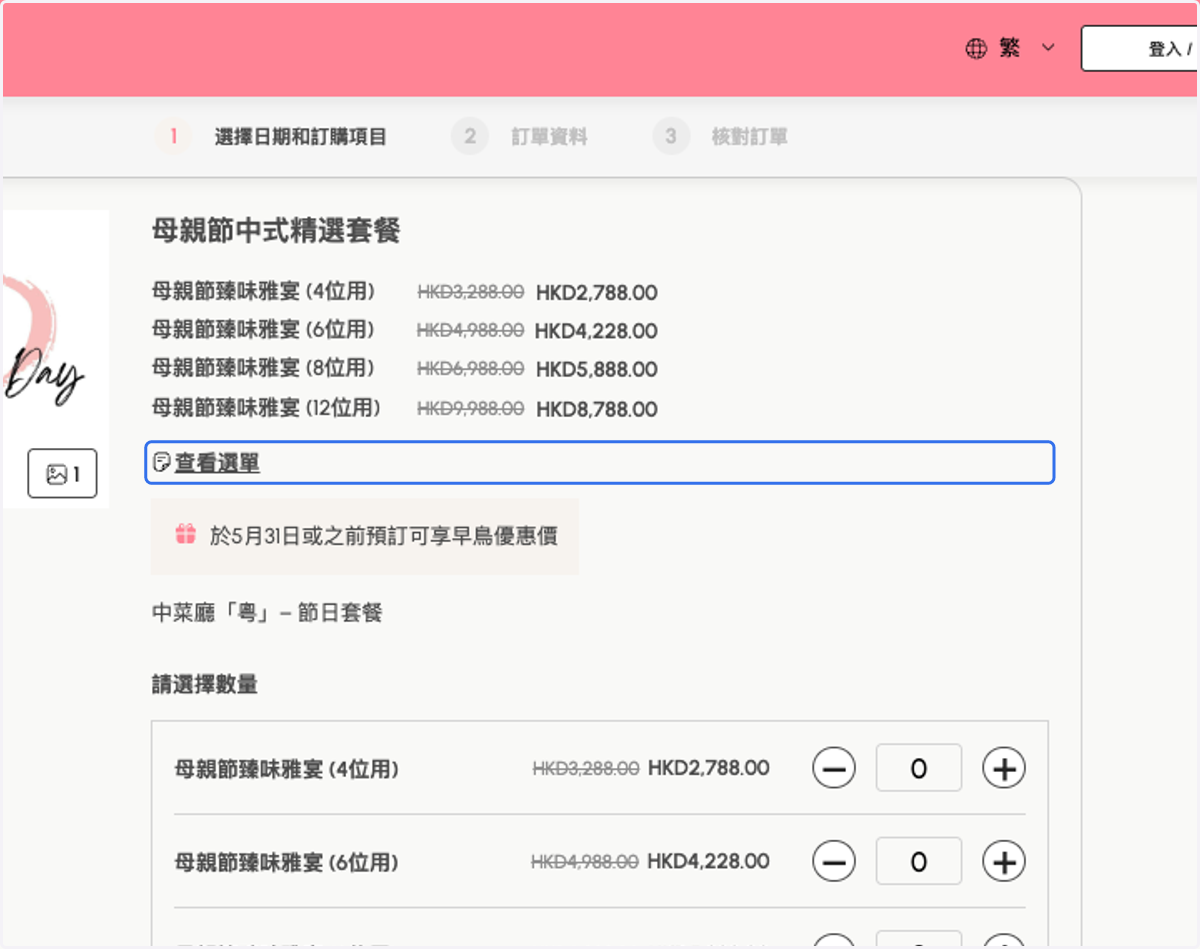
Task: Open the image gallery count button
Action: 62,473
